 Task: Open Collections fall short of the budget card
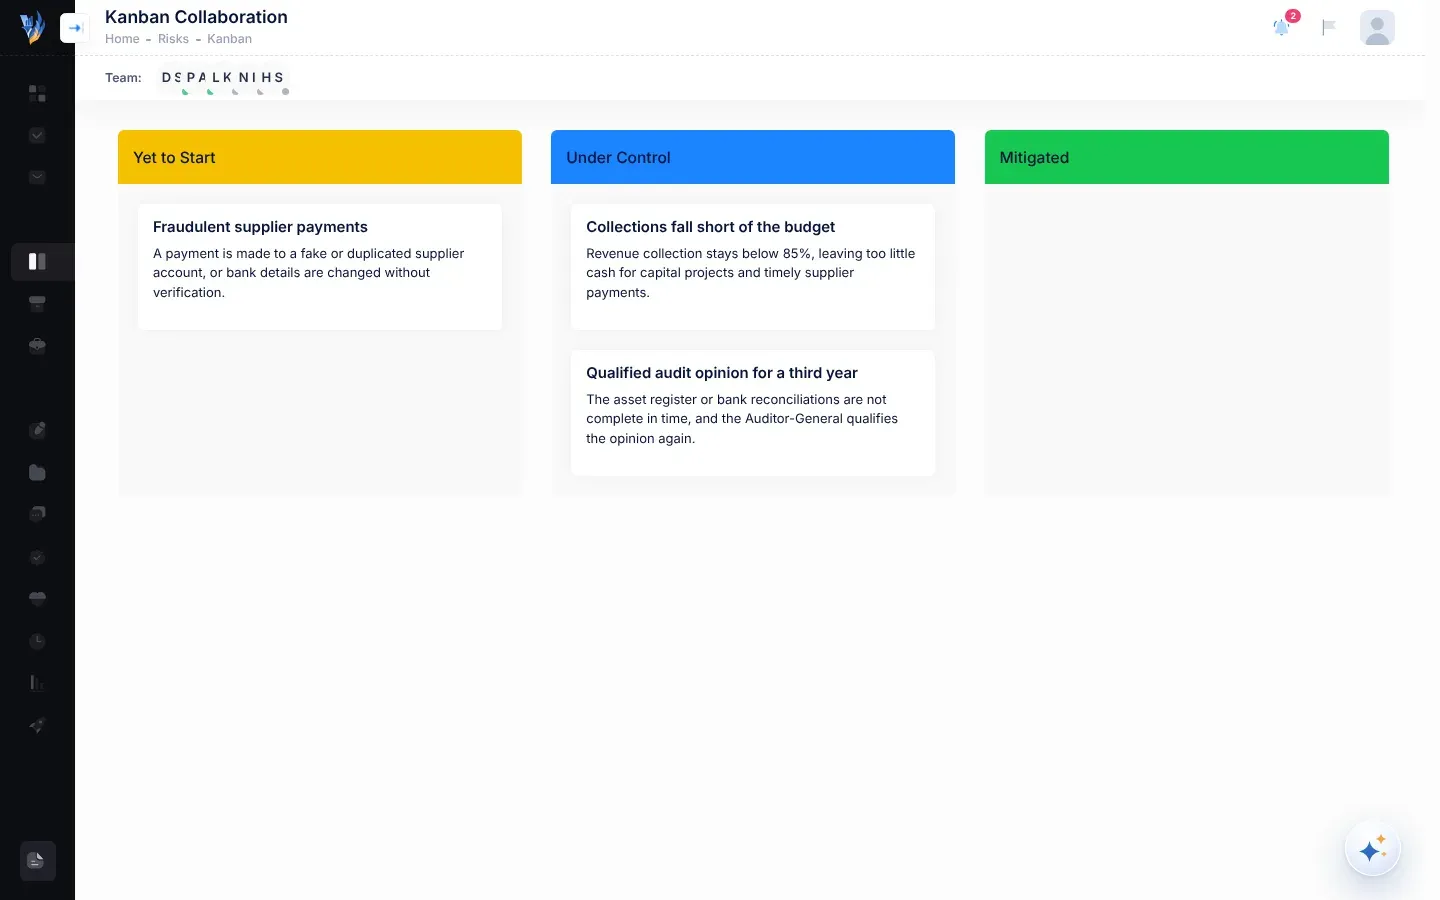point(753,267)
